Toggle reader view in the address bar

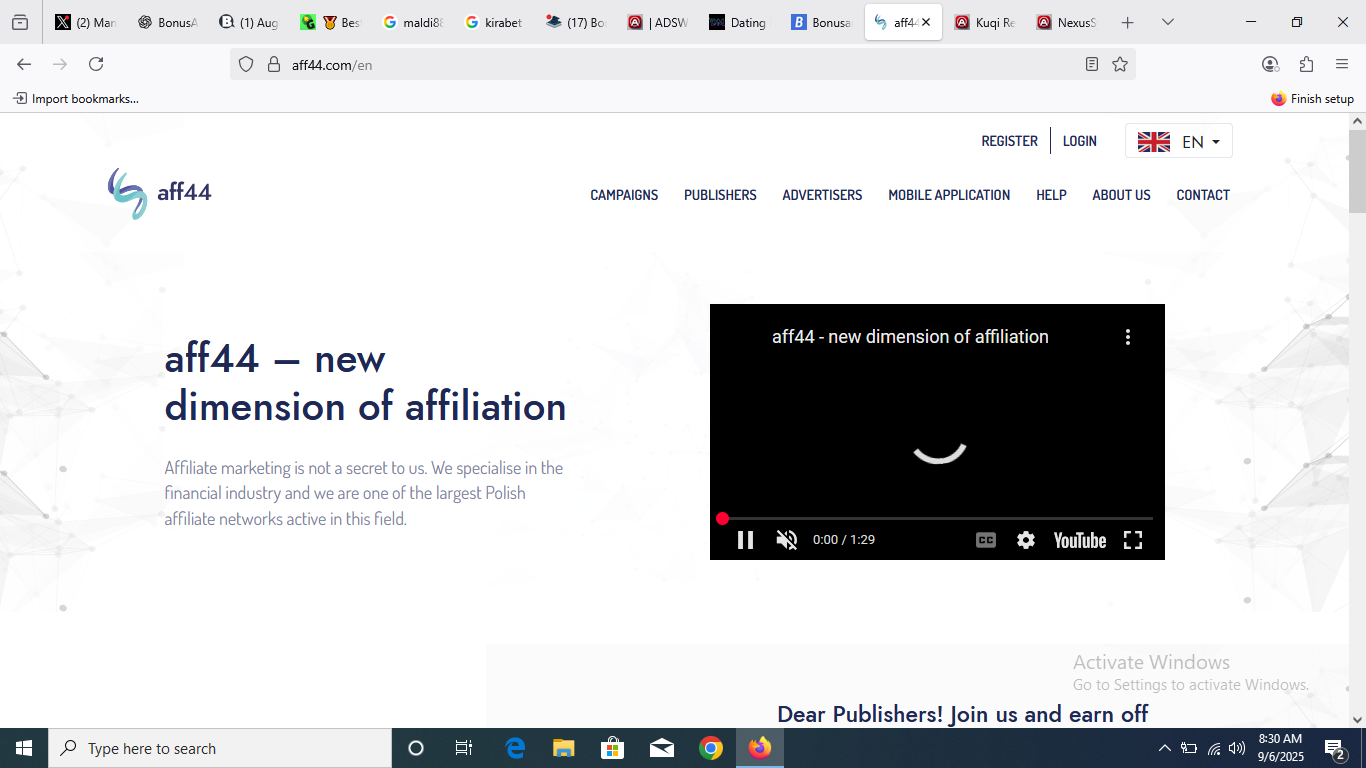click(x=1092, y=64)
